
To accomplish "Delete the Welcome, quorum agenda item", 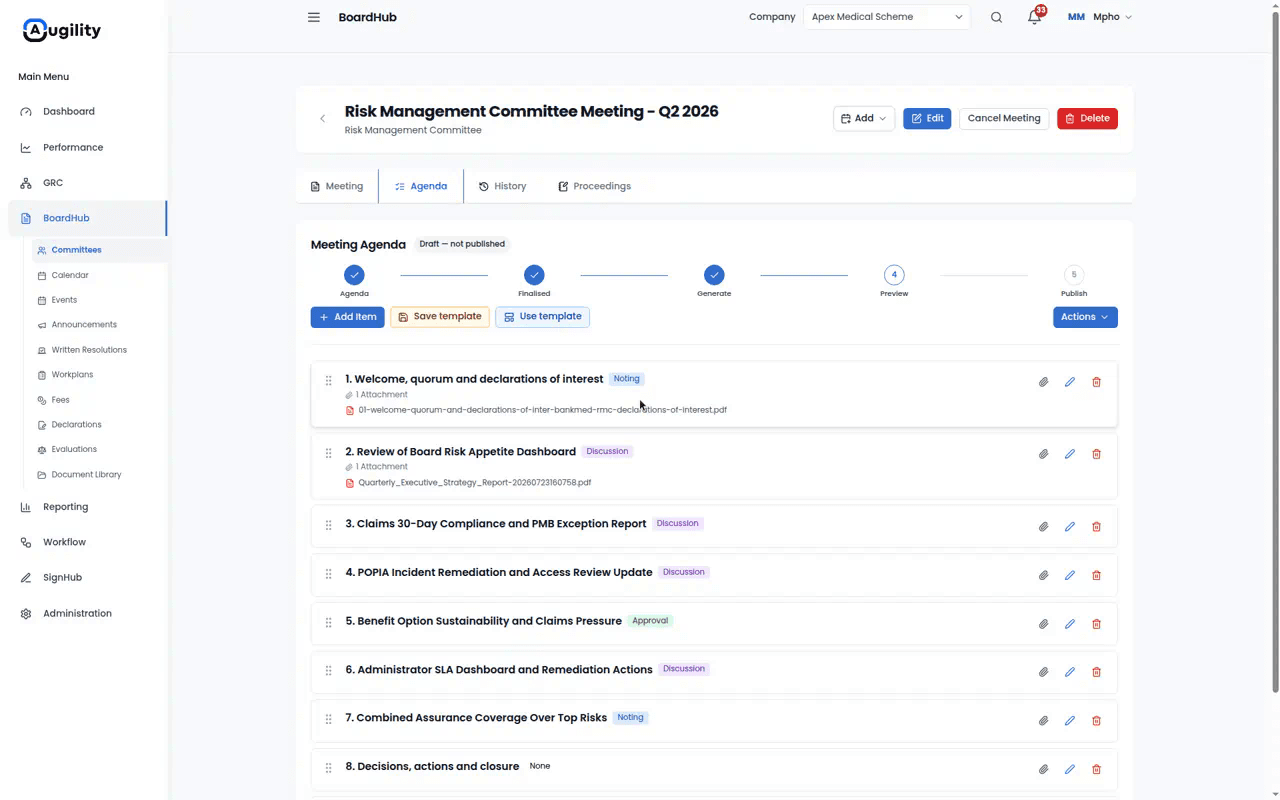I will click(1096, 382).
